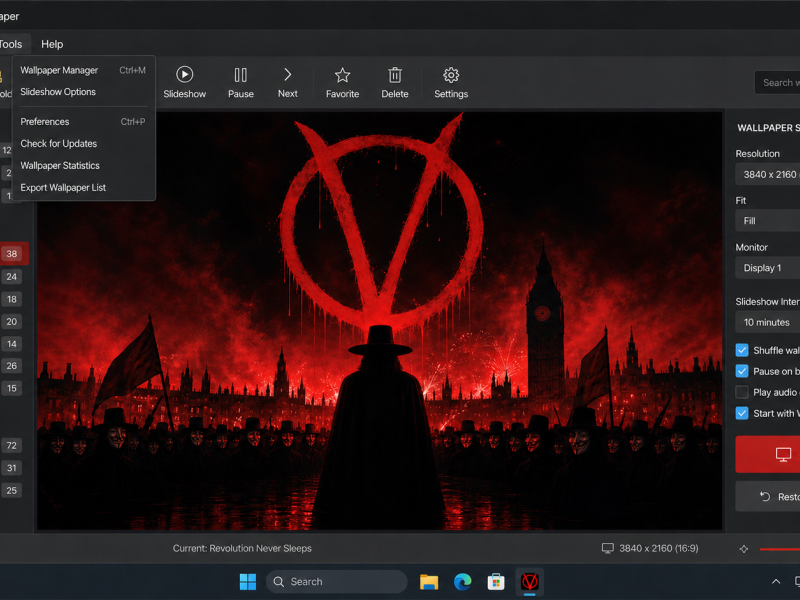The height and width of the screenshot is (600, 800).
Task: Select sidebar item with count 18
Action: point(12,299)
